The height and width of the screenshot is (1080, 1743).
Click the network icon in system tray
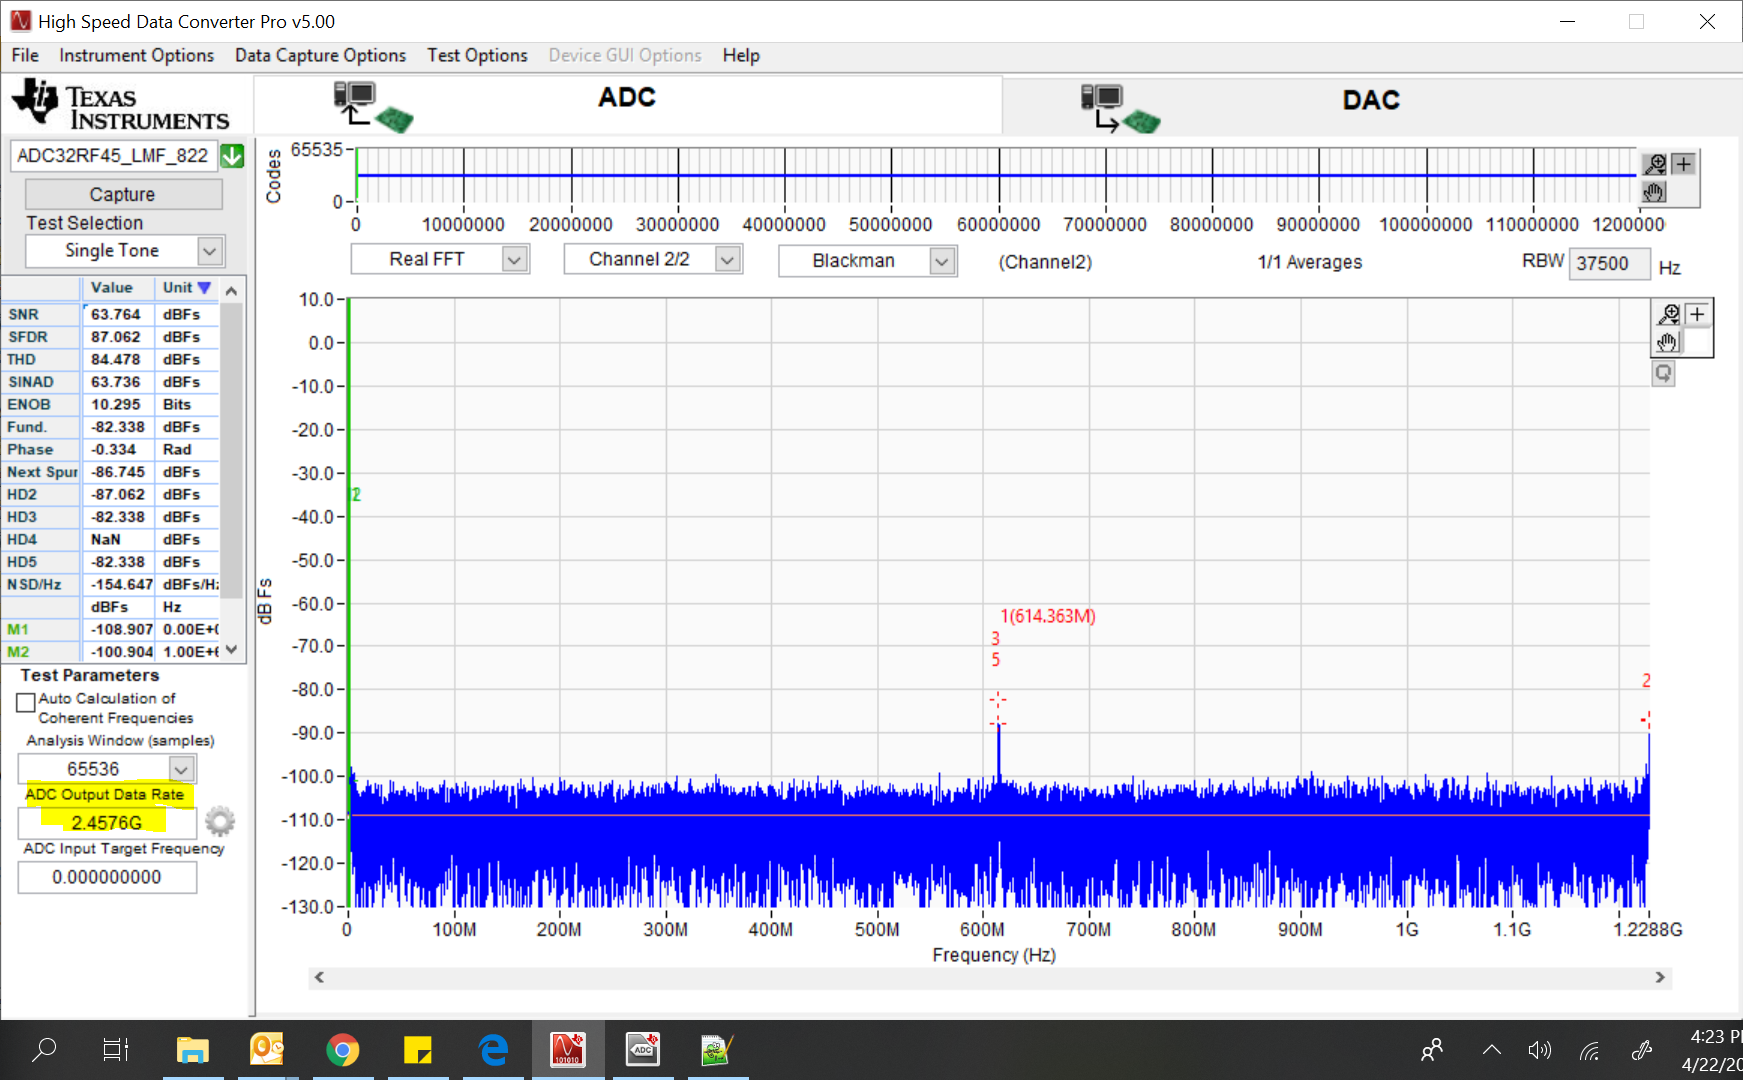pos(1589,1050)
